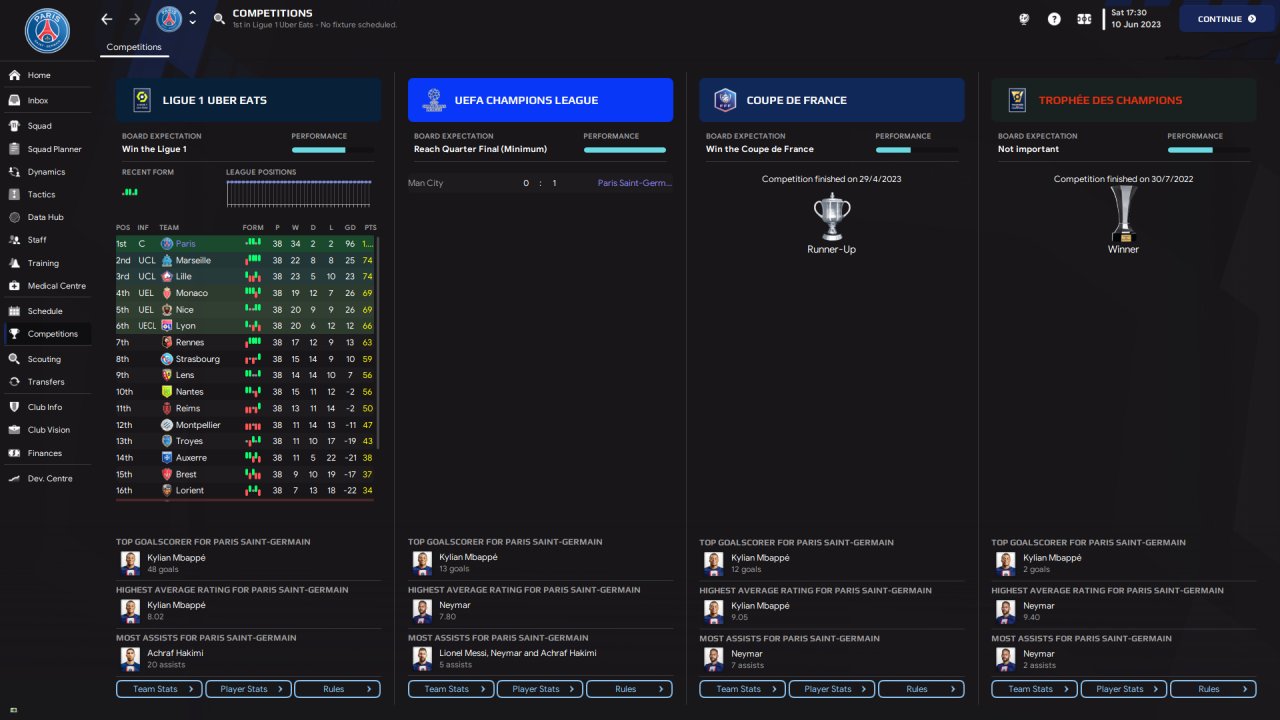
Task: Open Rules for UEFA Champions League
Action: (x=629, y=689)
